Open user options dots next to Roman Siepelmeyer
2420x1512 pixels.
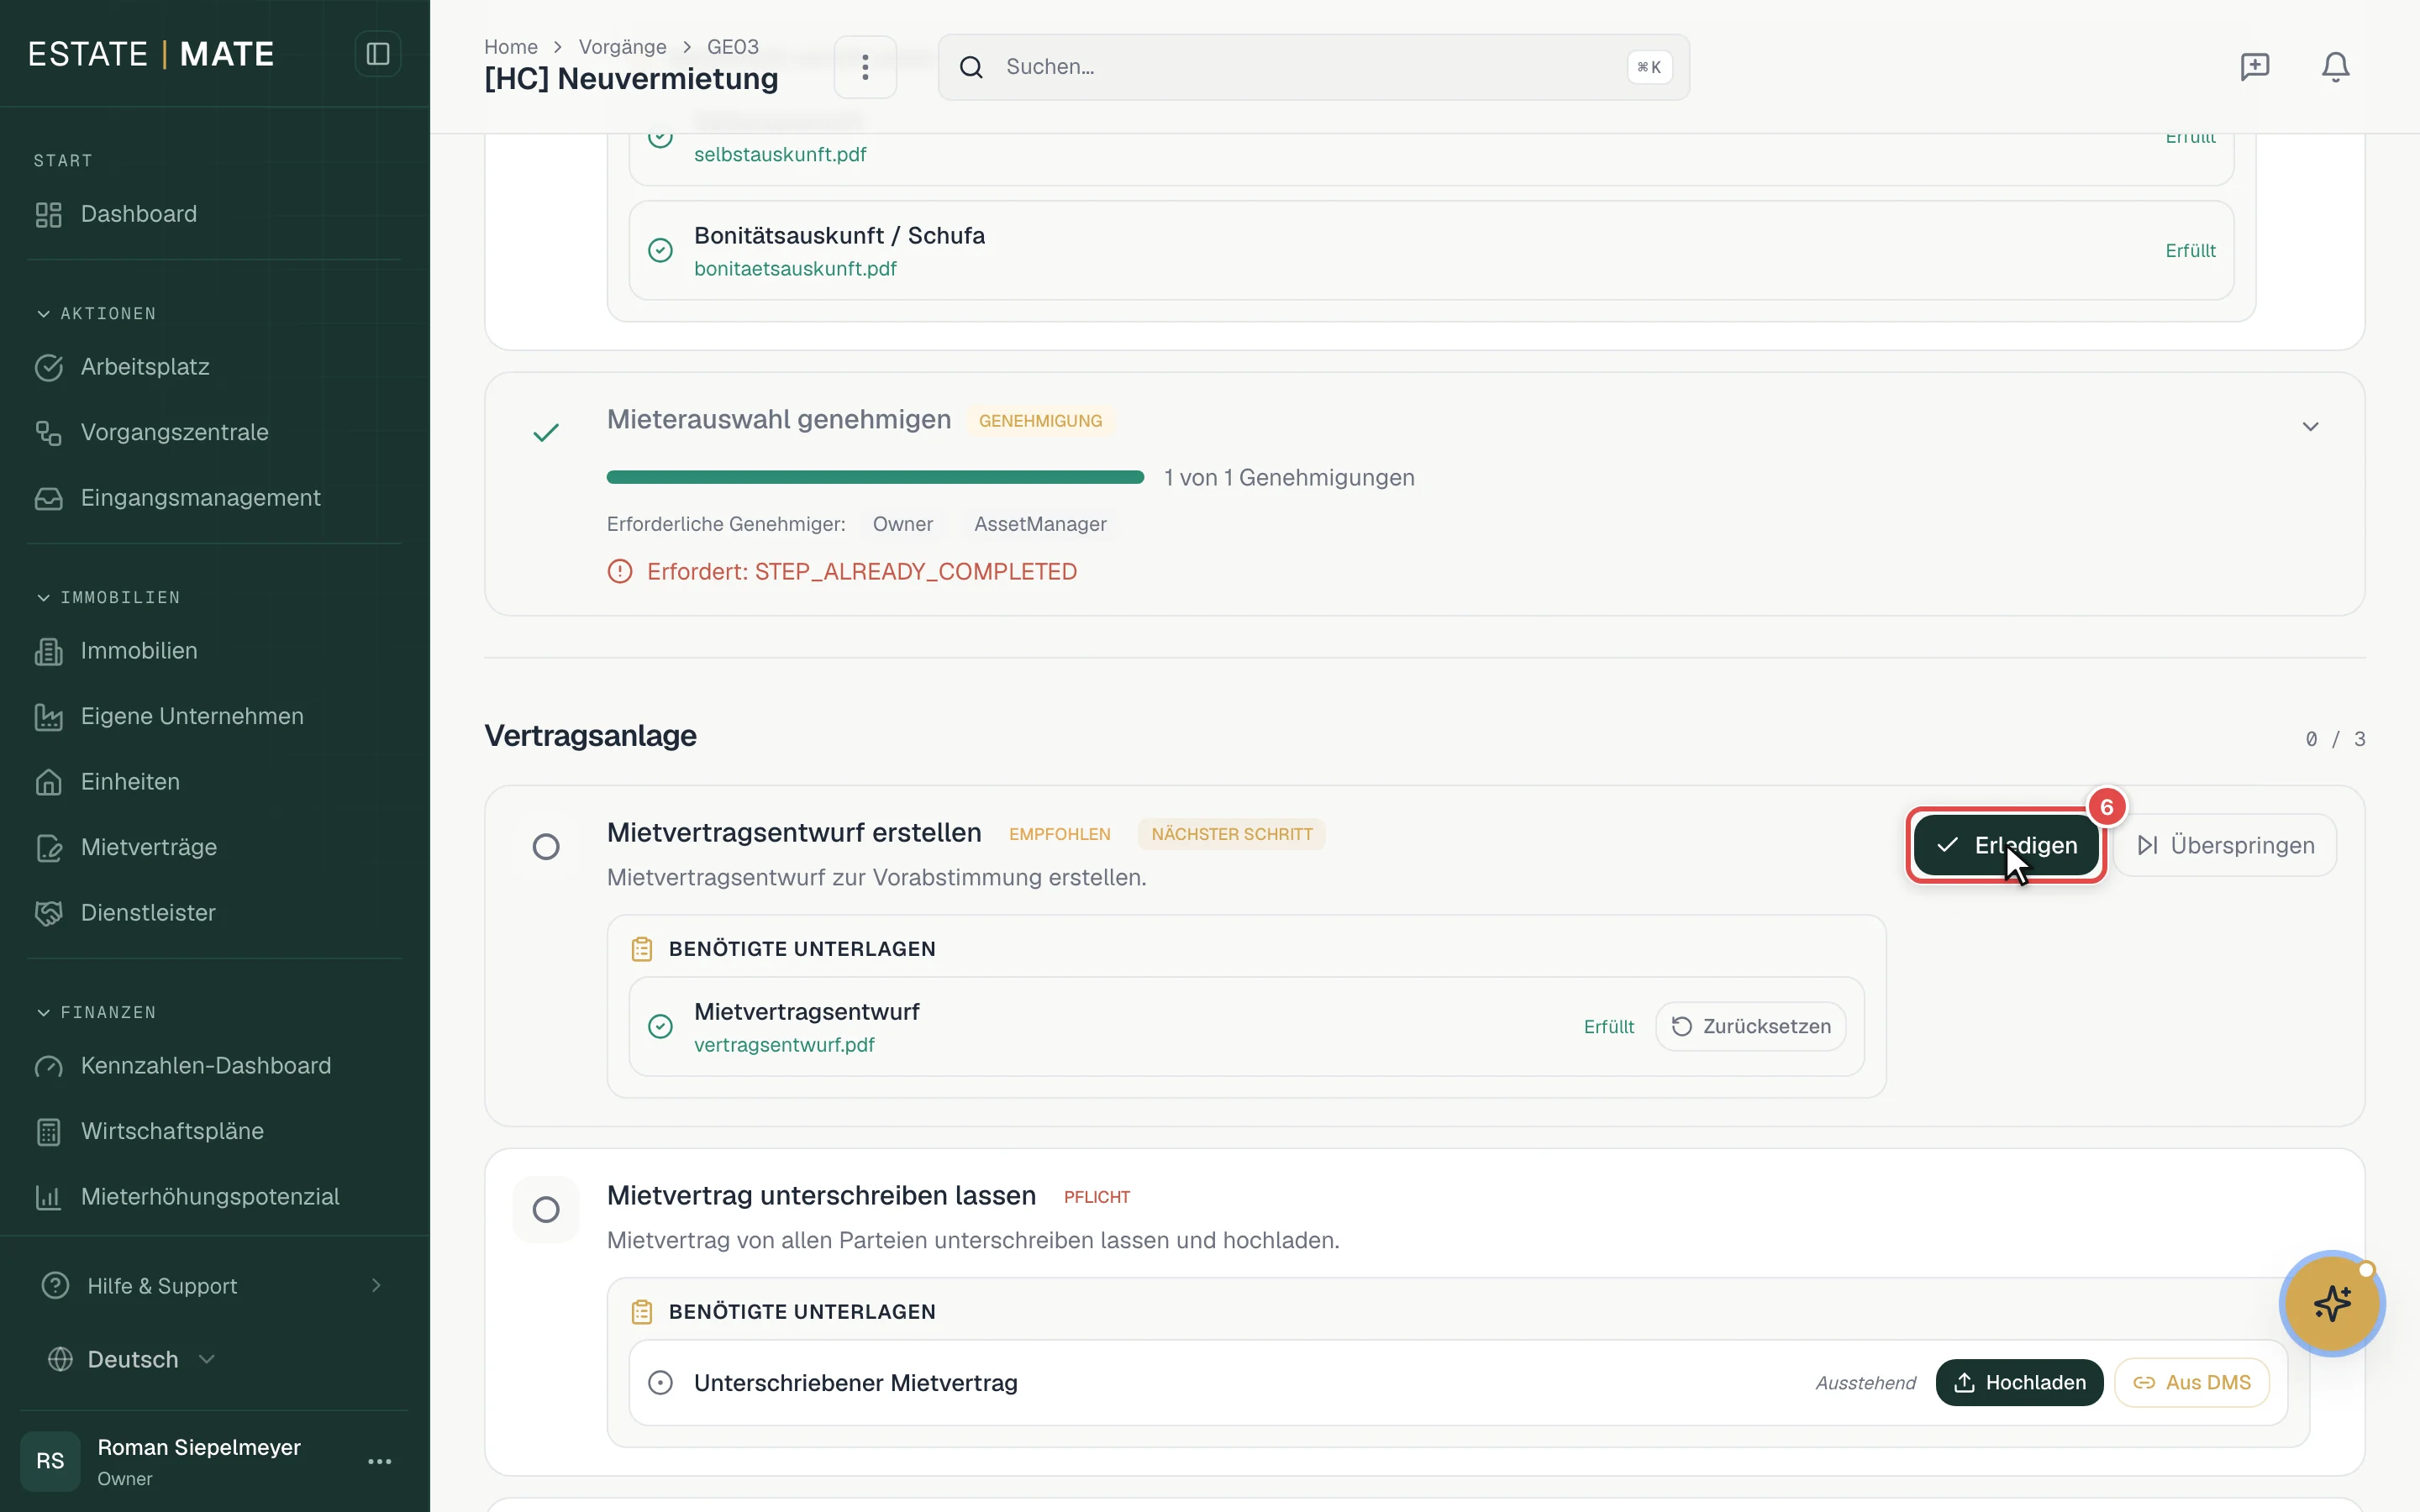point(379,1461)
